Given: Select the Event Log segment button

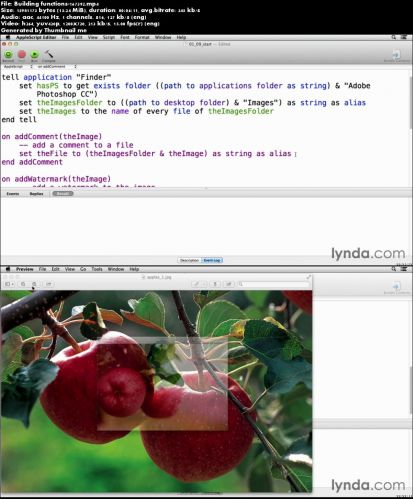Looking at the screenshot, I should [x=212, y=260].
